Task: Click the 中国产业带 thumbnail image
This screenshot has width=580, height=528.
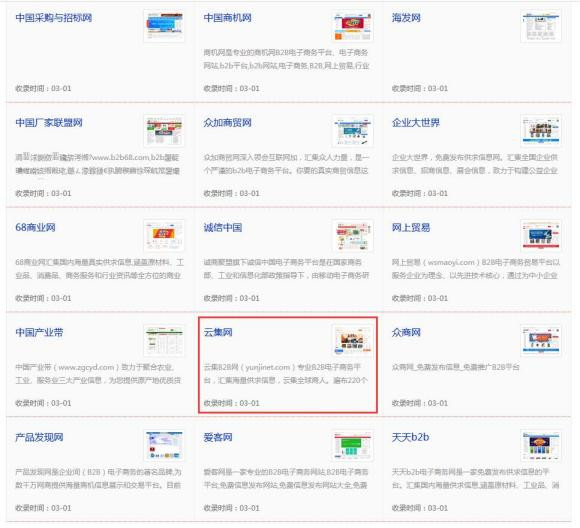Action: point(164,340)
